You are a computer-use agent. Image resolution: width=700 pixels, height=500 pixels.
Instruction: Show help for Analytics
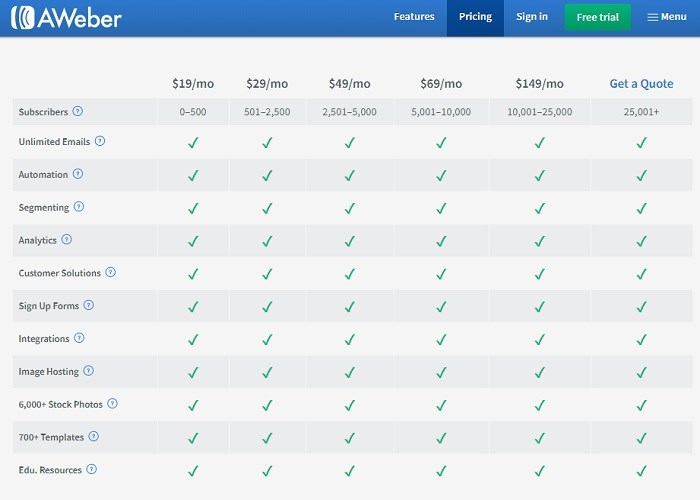click(67, 239)
